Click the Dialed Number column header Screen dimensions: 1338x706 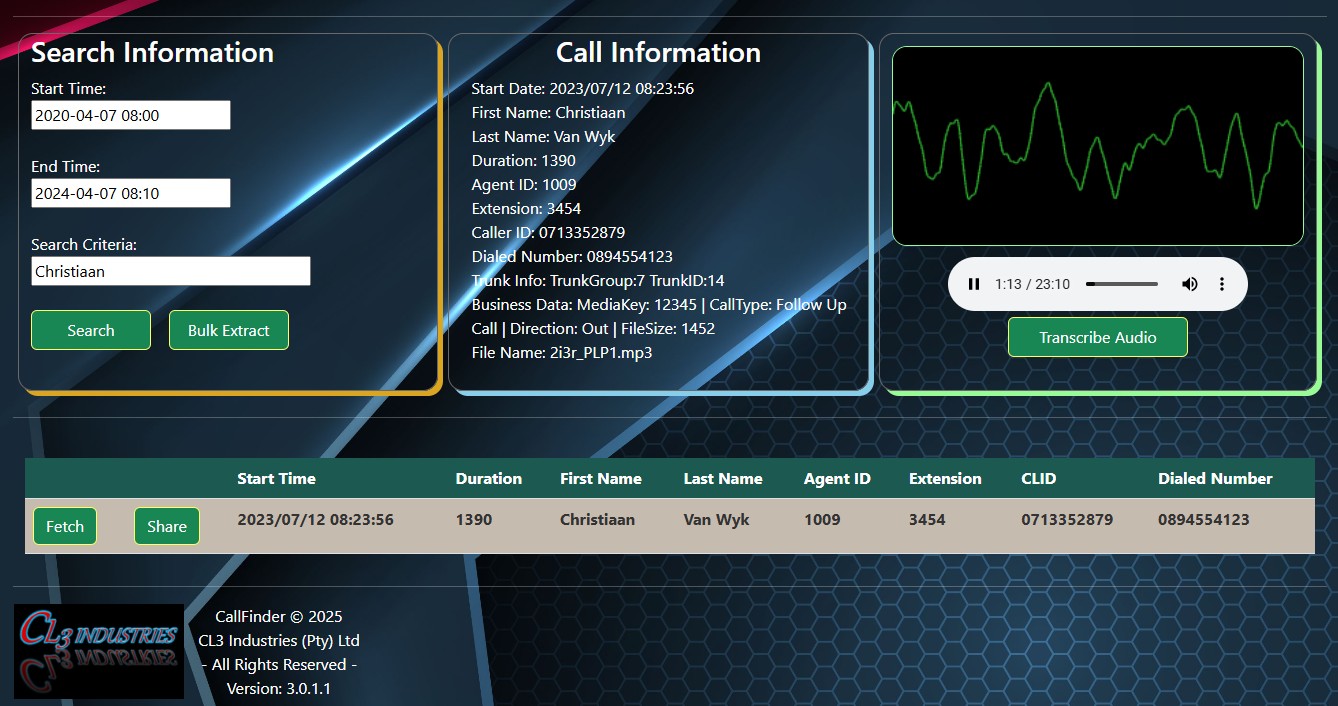(1215, 478)
